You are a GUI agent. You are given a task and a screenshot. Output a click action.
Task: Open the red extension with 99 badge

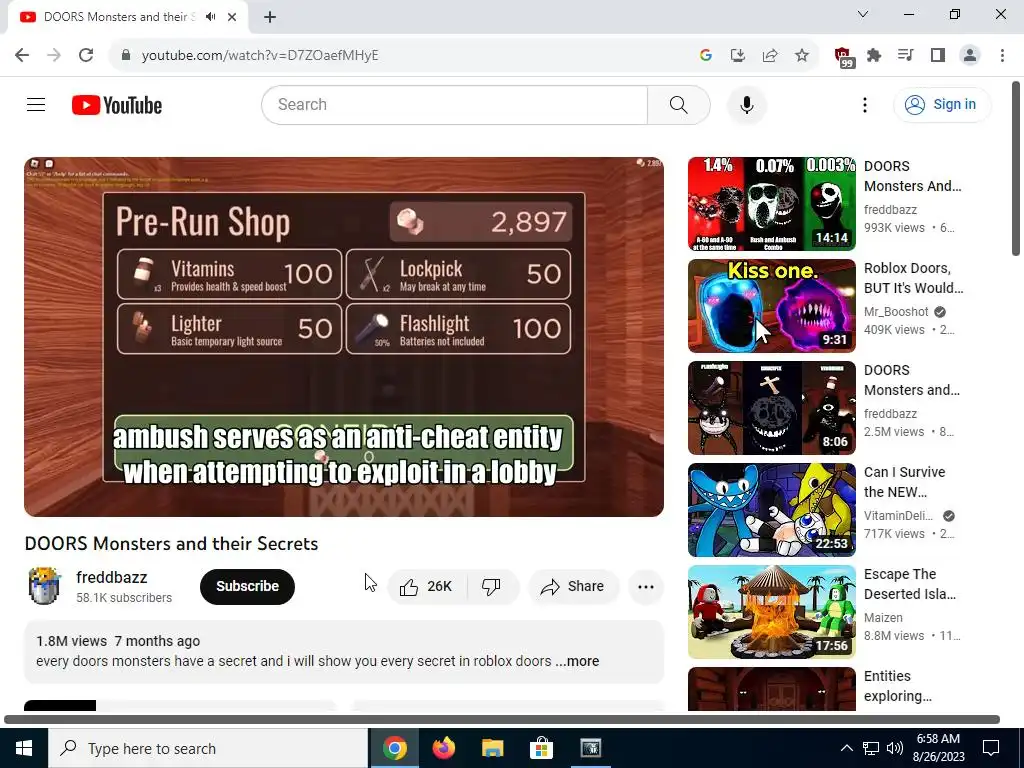(842, 56)
